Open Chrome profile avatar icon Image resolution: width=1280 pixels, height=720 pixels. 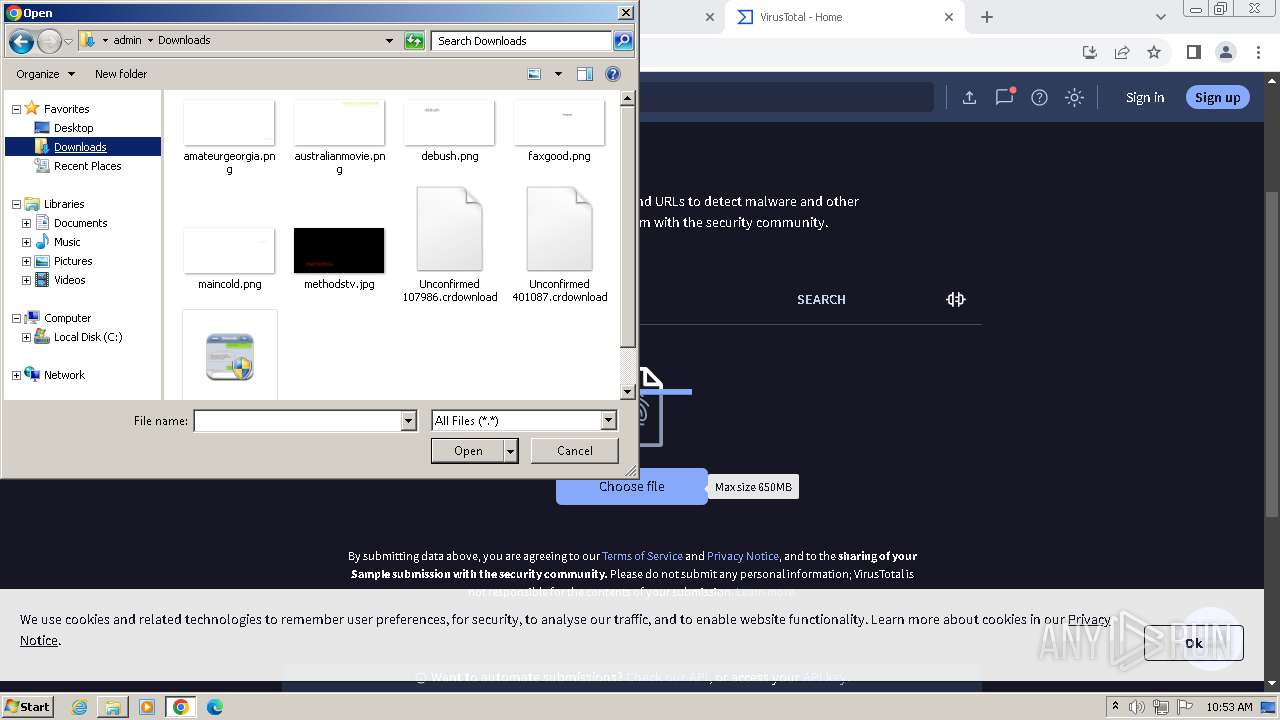(1225, 52)
